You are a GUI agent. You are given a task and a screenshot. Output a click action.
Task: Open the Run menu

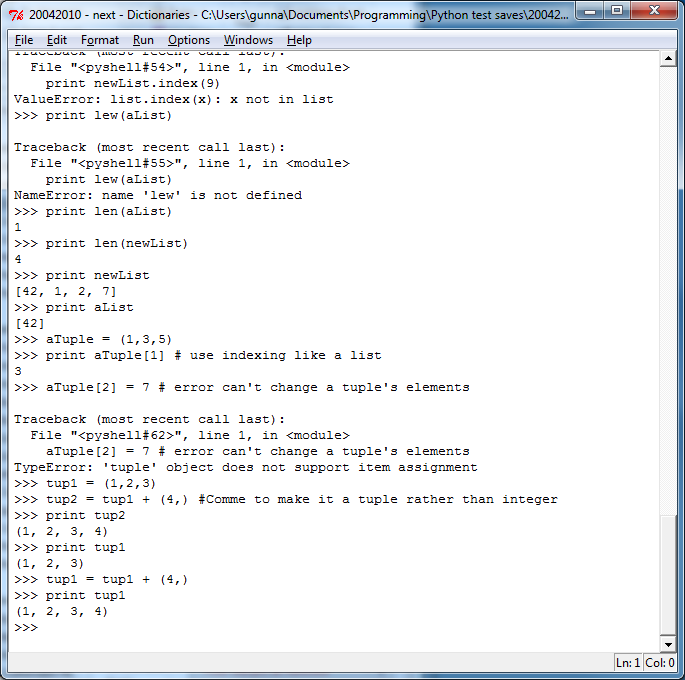click(143, 40)
